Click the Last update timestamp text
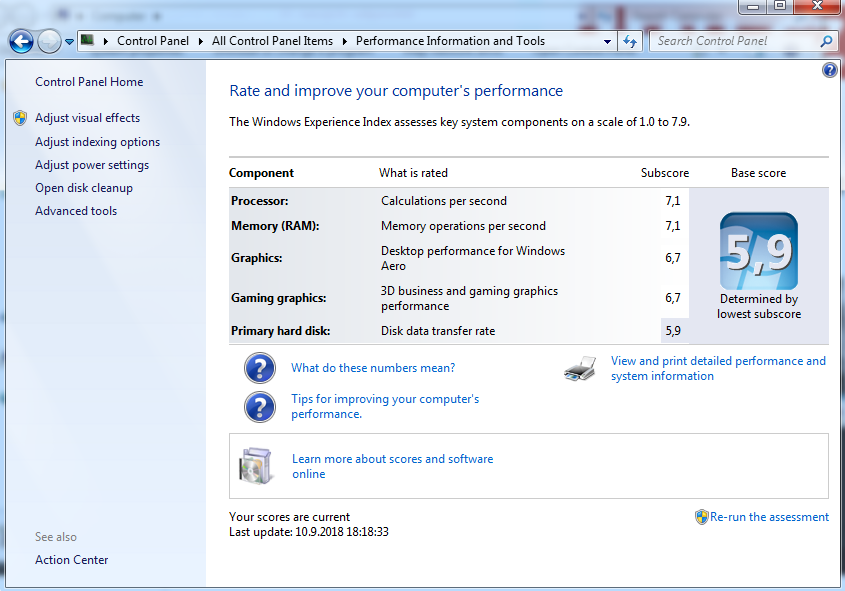This screenshot has height=591, width=845. pyautogui.click(x=309, y=532)
